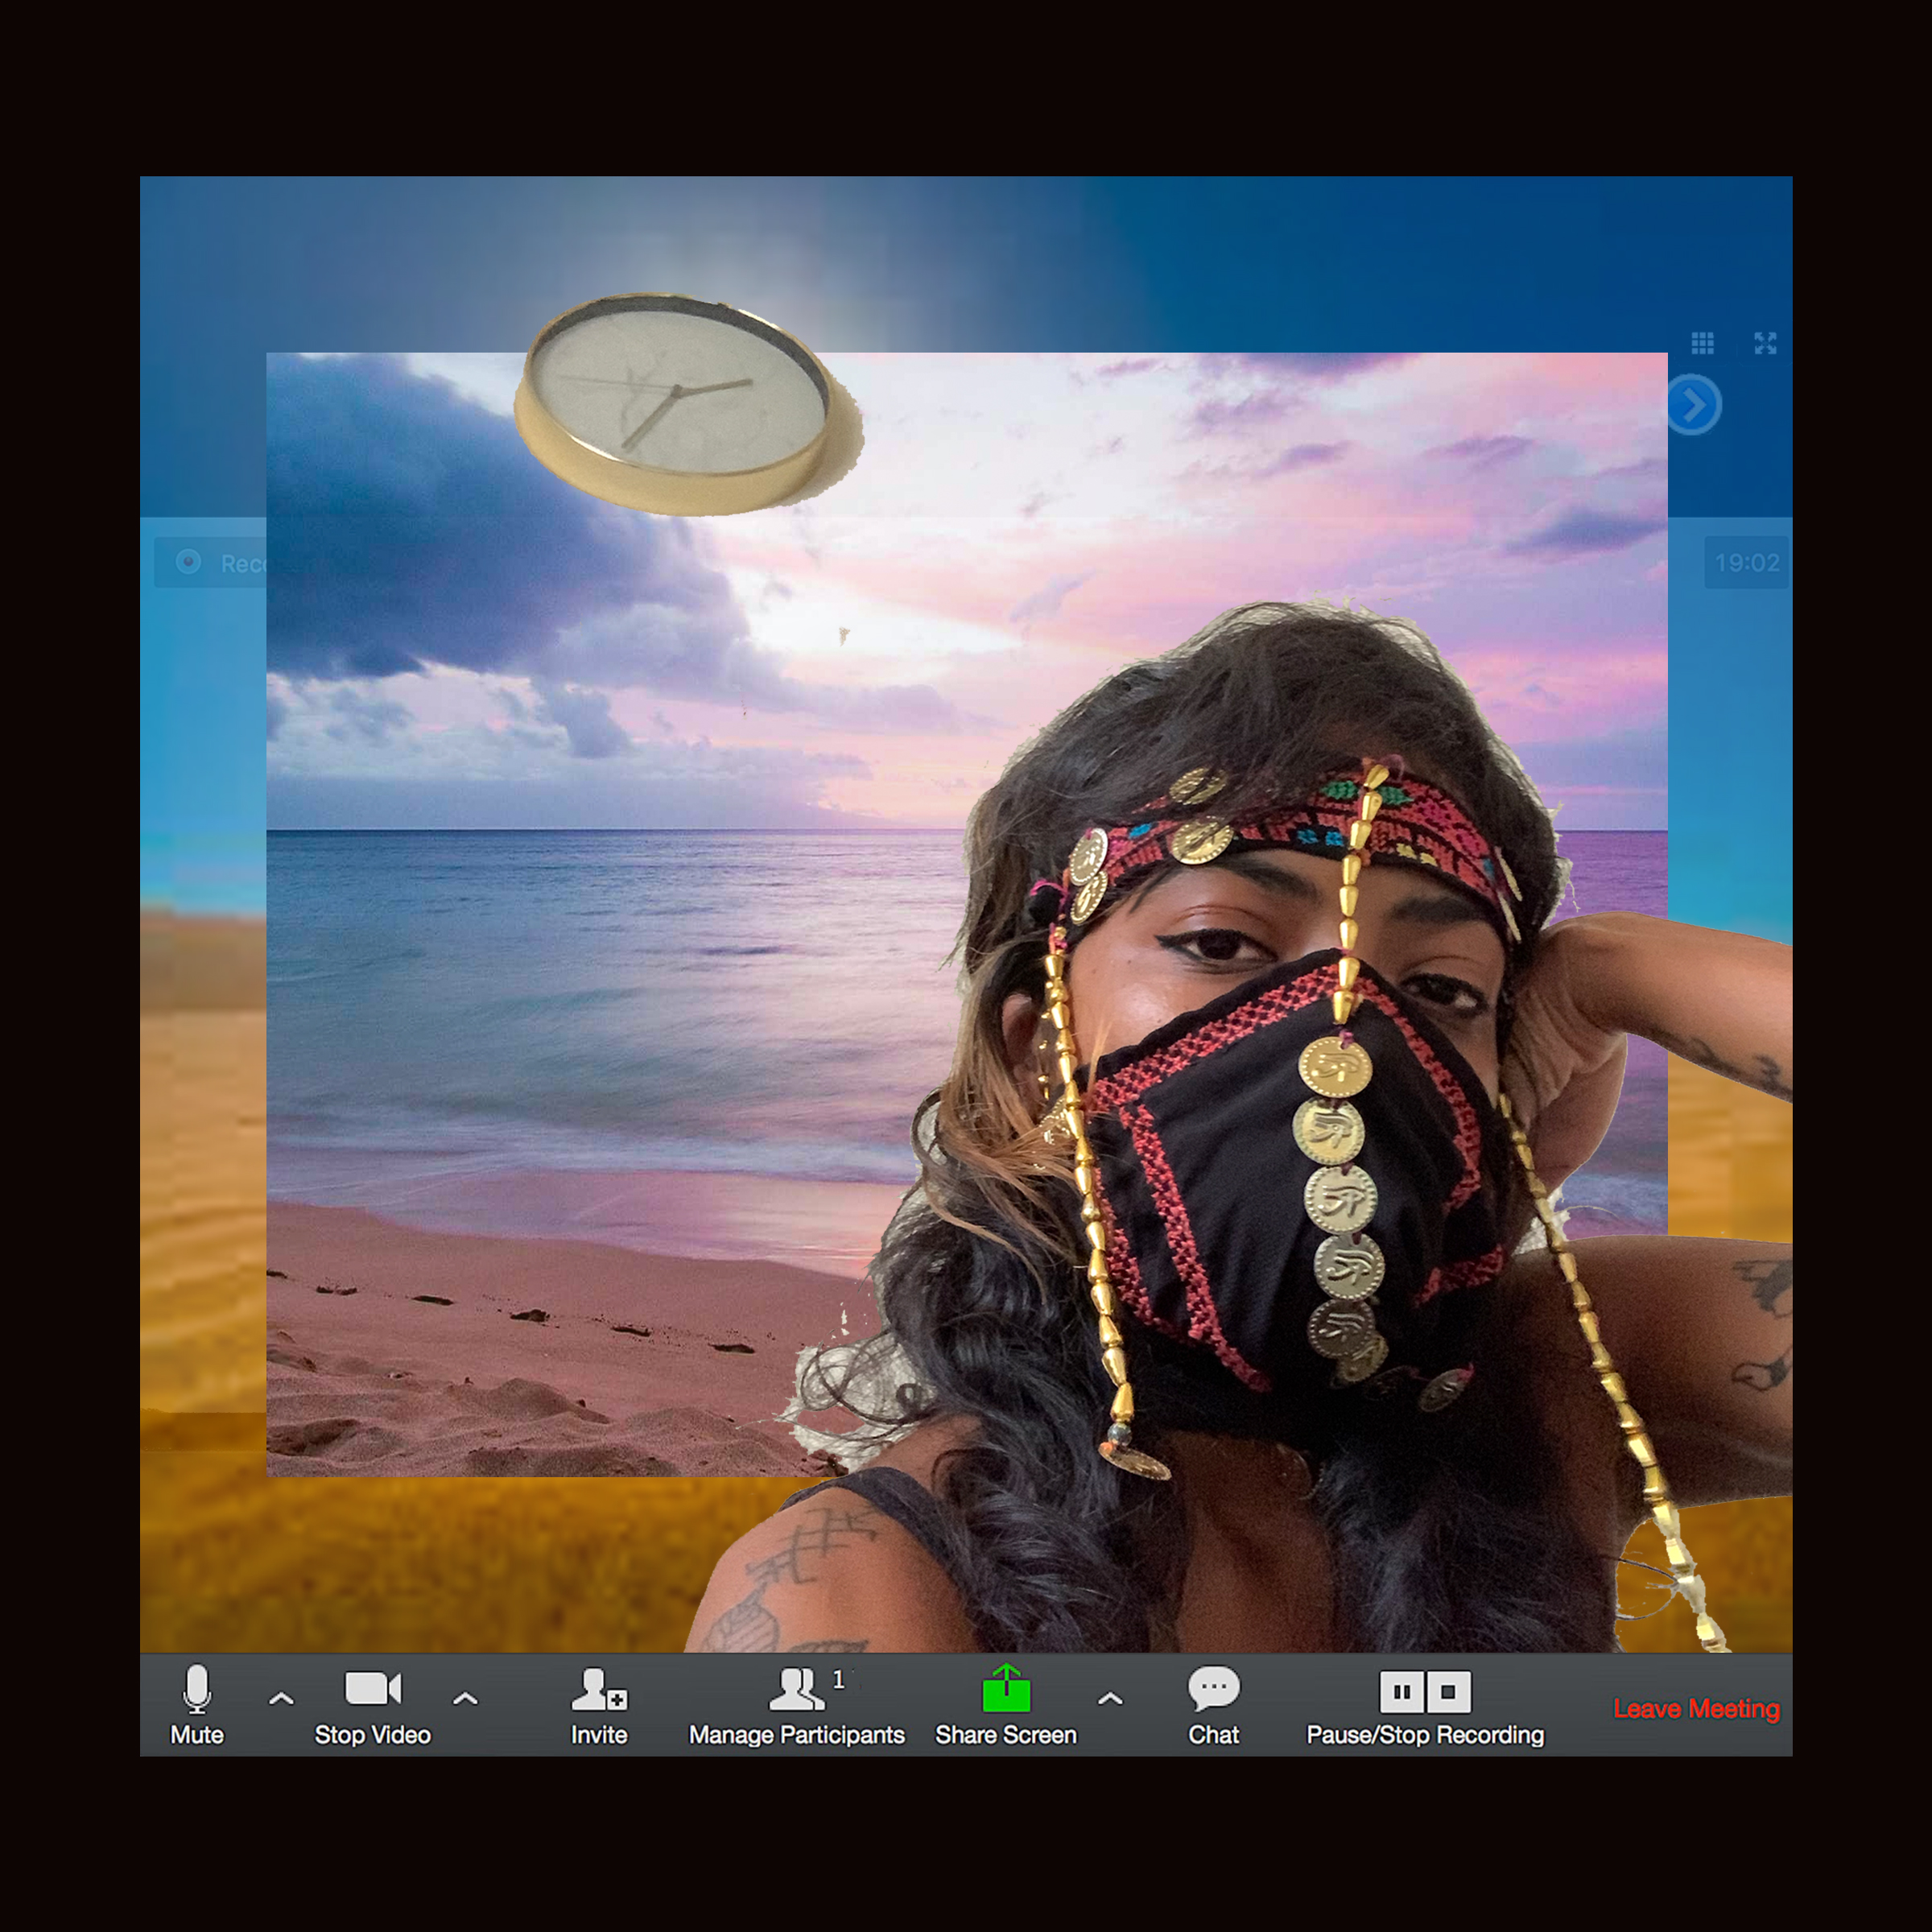The image size is (1932, 1932).
Task: Click the 19:02 meeting timer
Action: [x=1746, y=562]
